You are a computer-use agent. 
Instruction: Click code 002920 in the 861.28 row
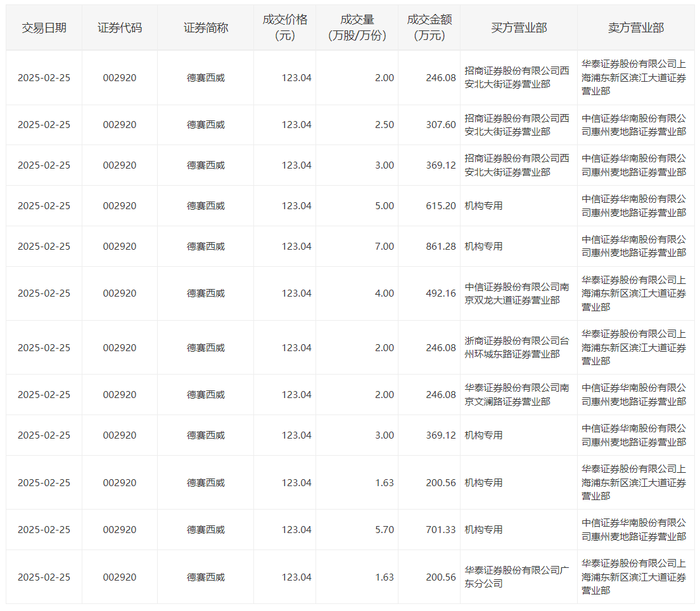[x=120, y=246]
